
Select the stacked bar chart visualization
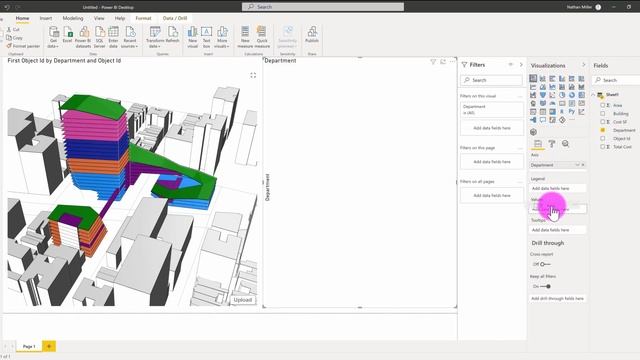click(x=533, y=78)
